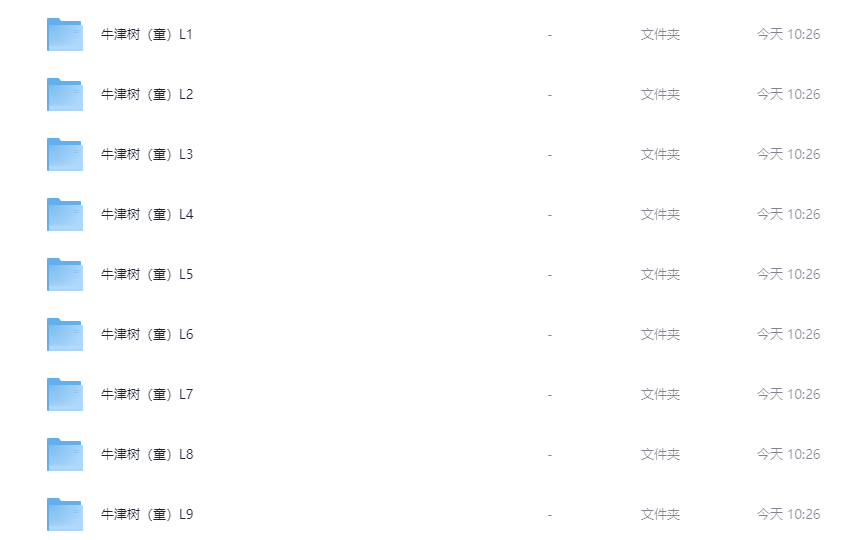Screen dimensions: 856x540
Task: Click the folder icon for 牛津树（童）L3
Action: click(x=65, y=155)
